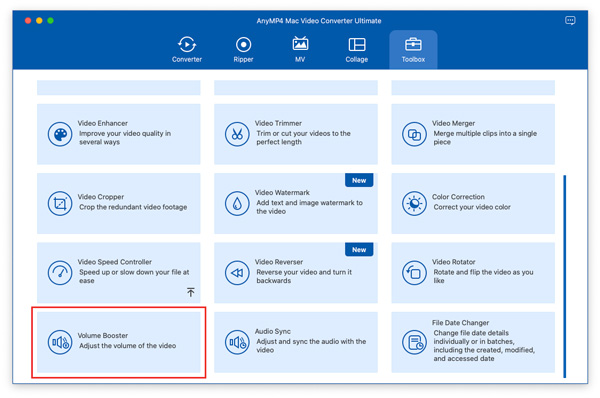The image size is (600, 398).
Task: Click the Video Rotator rotate icon
Action: click(414, 273)
